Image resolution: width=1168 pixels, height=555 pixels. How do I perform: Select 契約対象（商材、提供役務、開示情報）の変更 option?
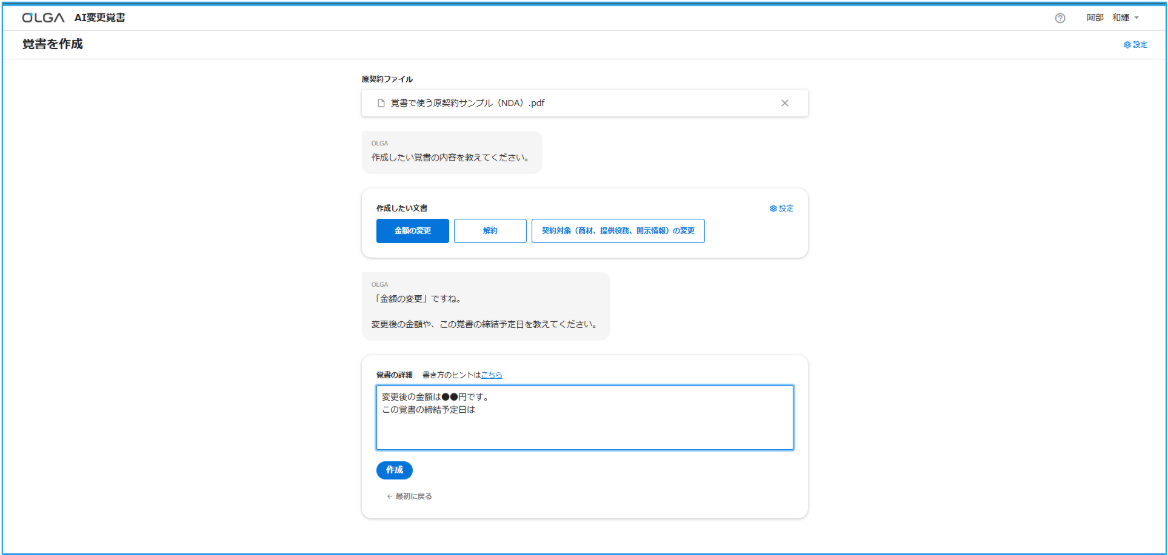pos(618,231)
